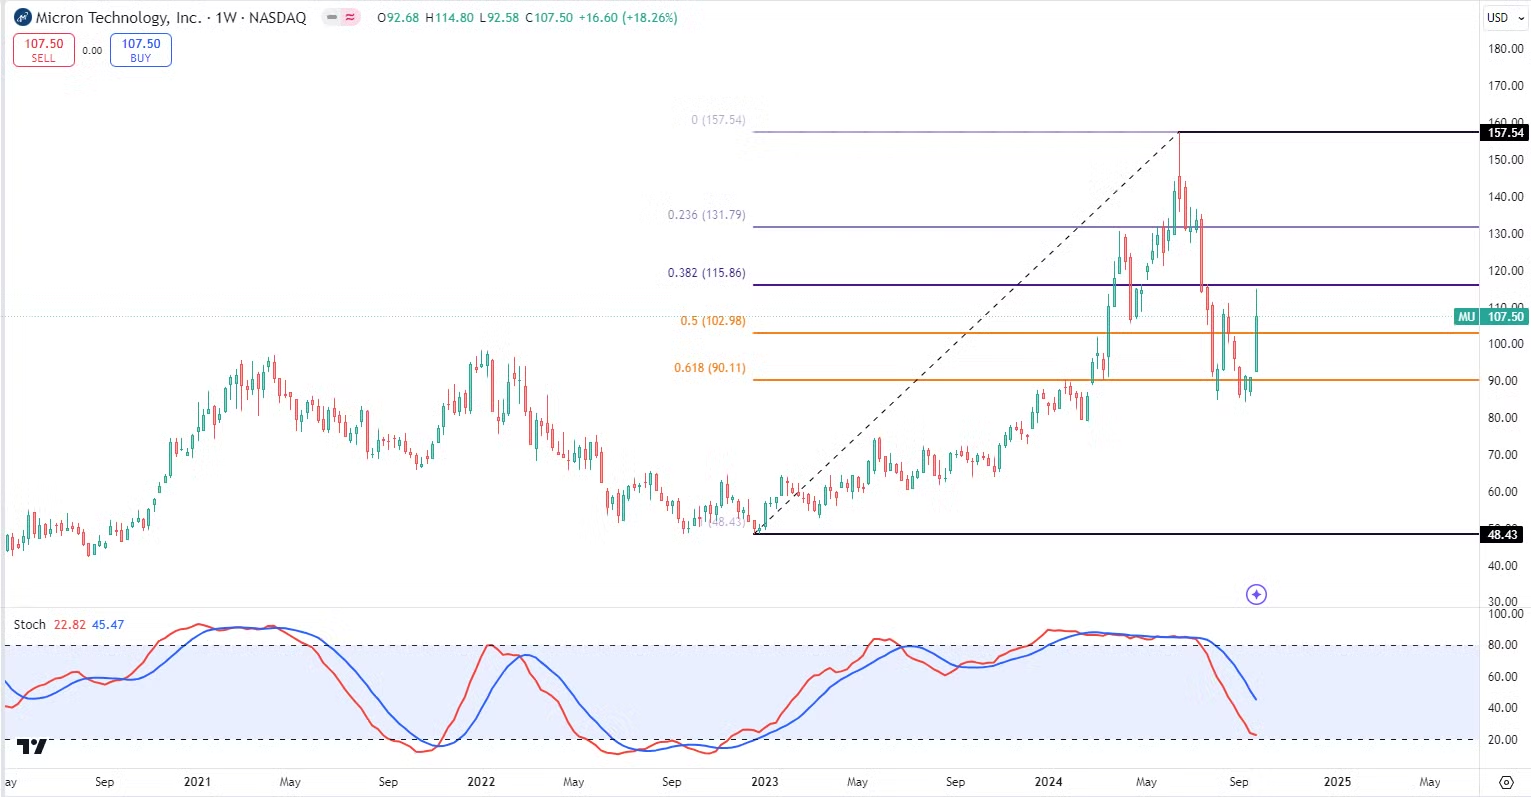The image size is (1531, 797).
Task: Click the 107.50 BUY button
Action: pos(141,50)
